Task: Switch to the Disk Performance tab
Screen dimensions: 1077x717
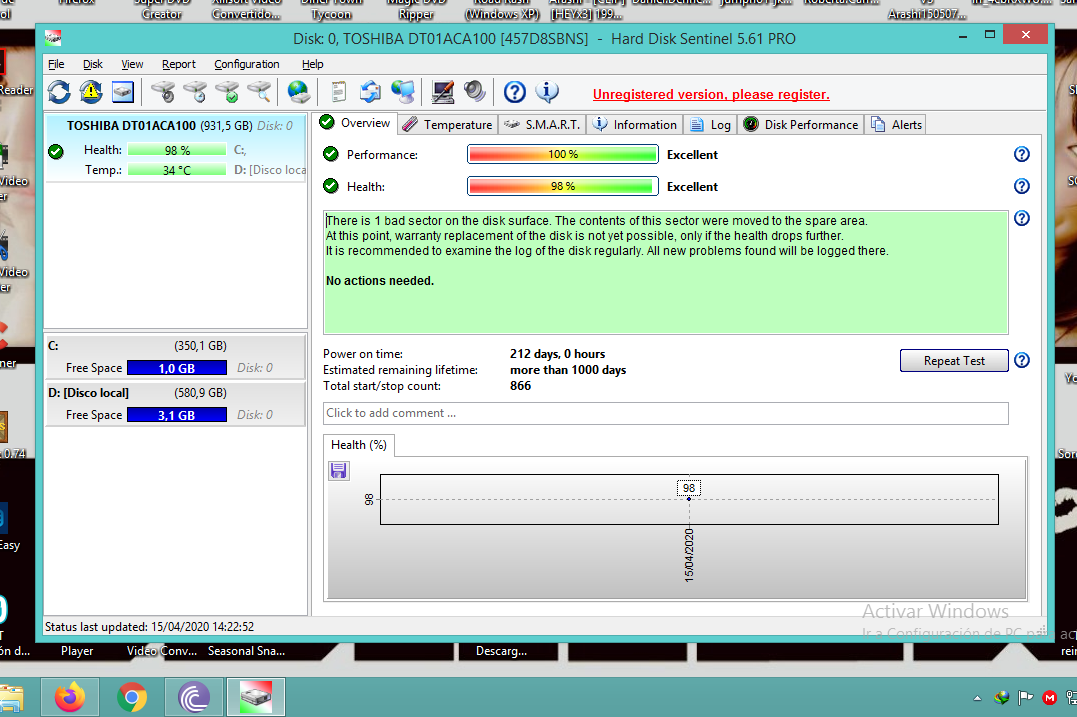Action: (x=801, y=125)
